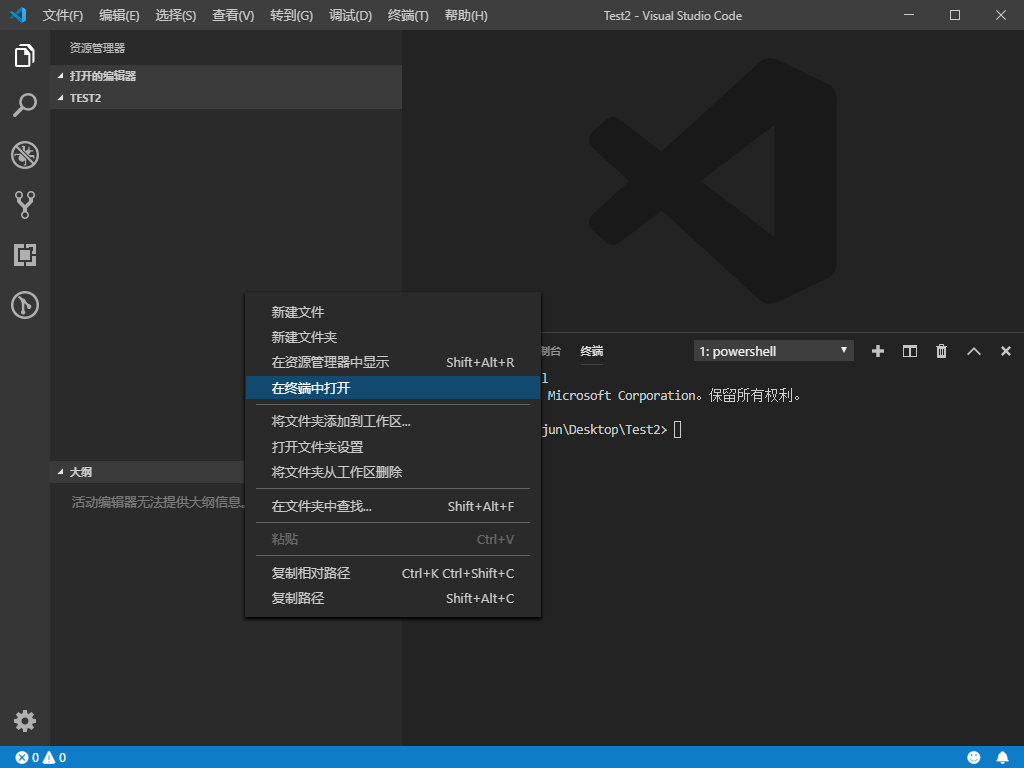The width and height of the screenshot is (1024, 768).
Task: Open notifications bell in status bar
Action: coord(1002,758)
